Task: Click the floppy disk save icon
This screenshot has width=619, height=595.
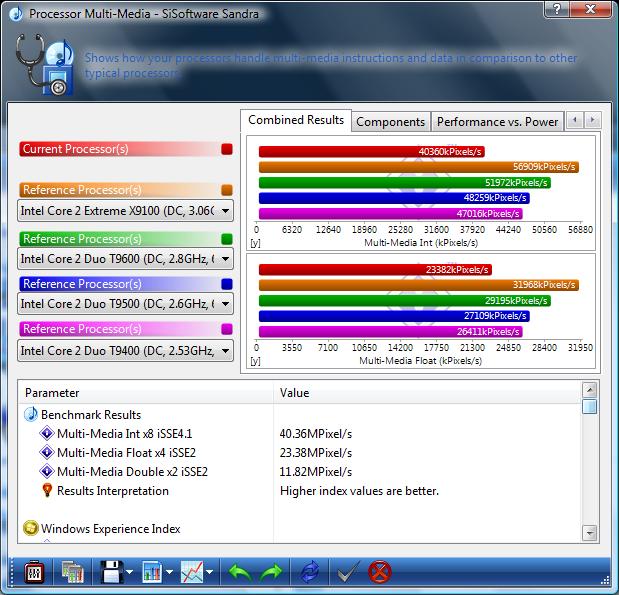Action: pyautogui.click(x=111, y=572)
